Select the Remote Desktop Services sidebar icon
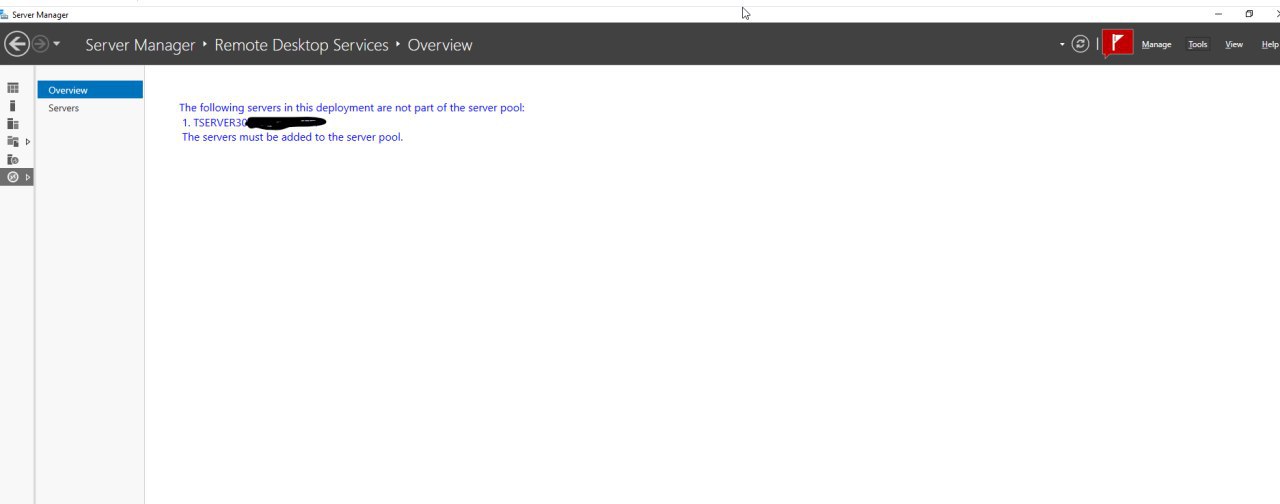Viewport: 1280px width, 504px height. tap(13, 177)
